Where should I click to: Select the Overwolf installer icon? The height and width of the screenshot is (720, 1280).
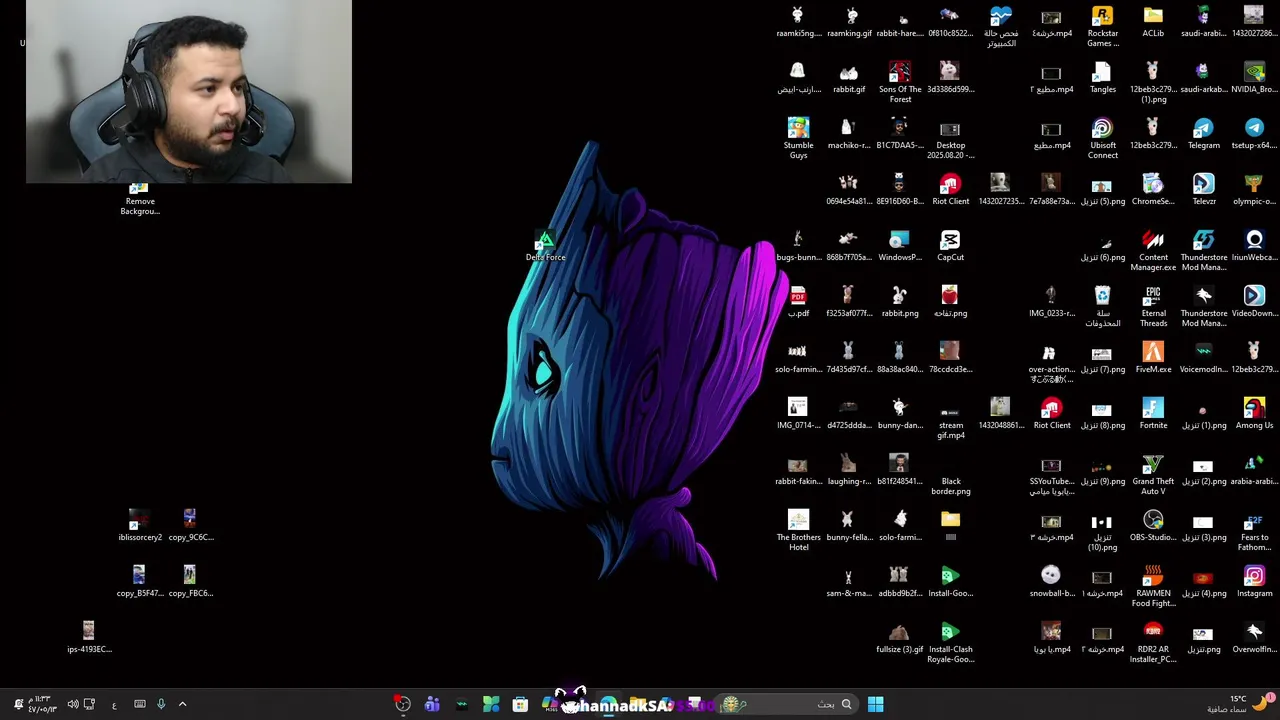(x=1254, y=637)
